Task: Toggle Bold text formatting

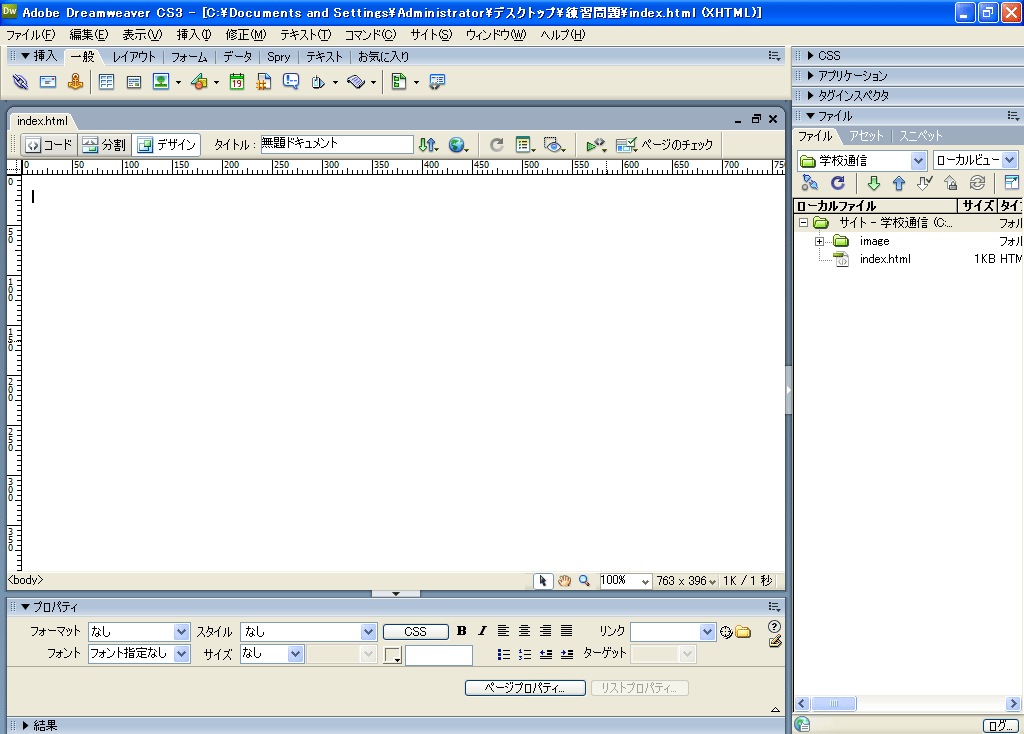Action: 461,631
